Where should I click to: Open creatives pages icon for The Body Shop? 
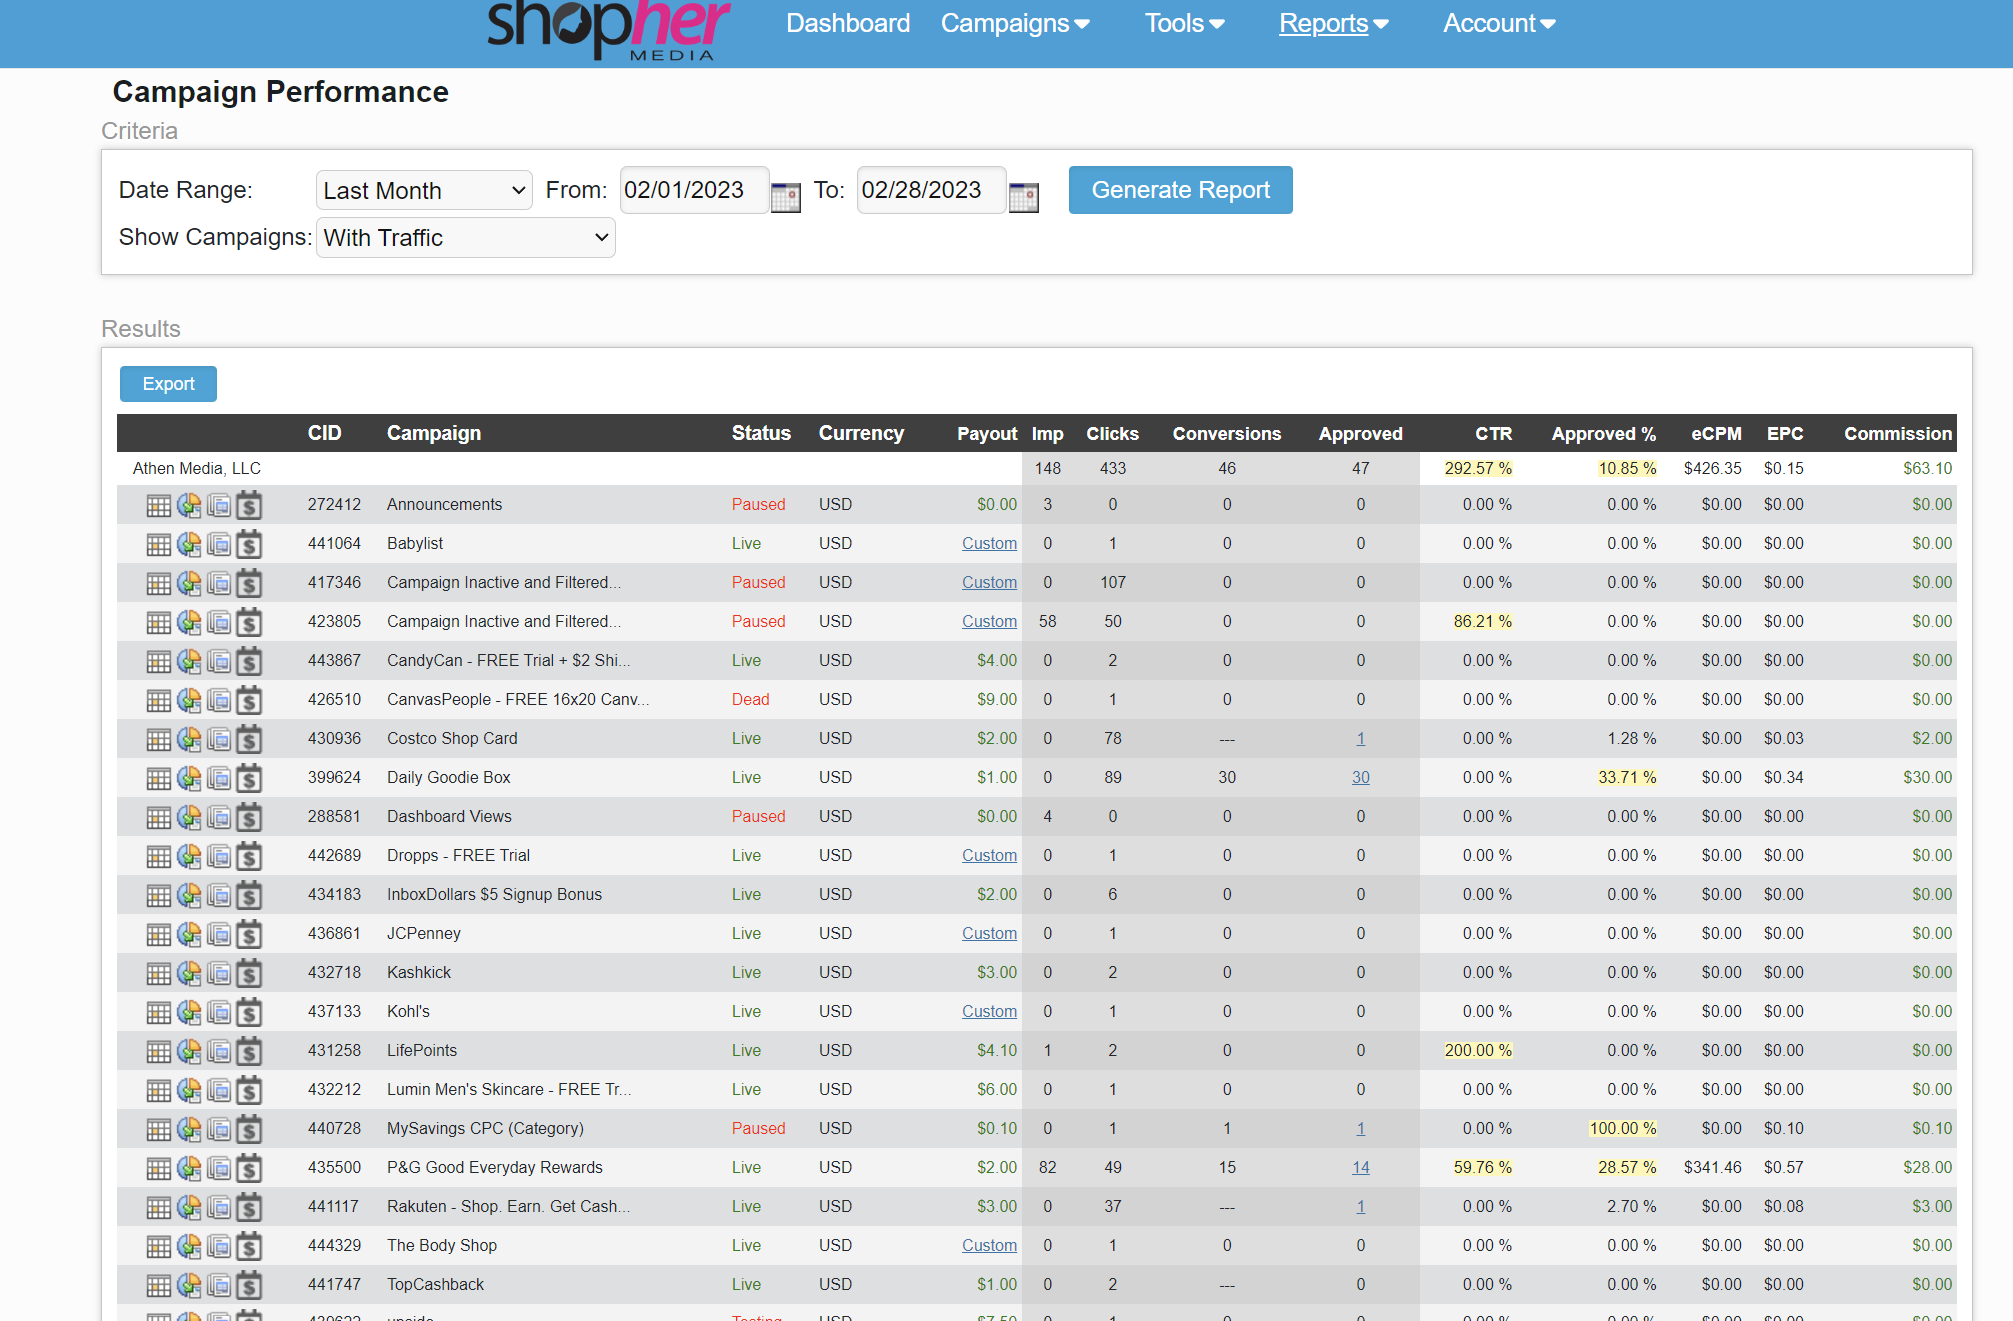(x=219, y=1246)
